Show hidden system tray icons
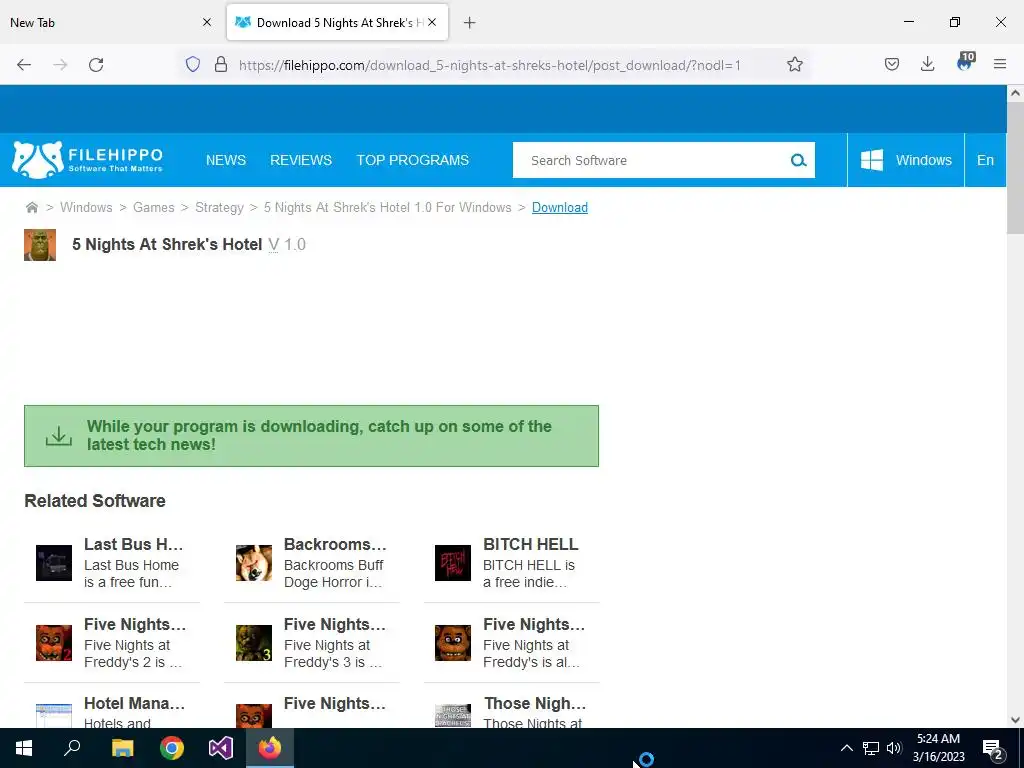Screen dimensions: 1024x768 846,748
